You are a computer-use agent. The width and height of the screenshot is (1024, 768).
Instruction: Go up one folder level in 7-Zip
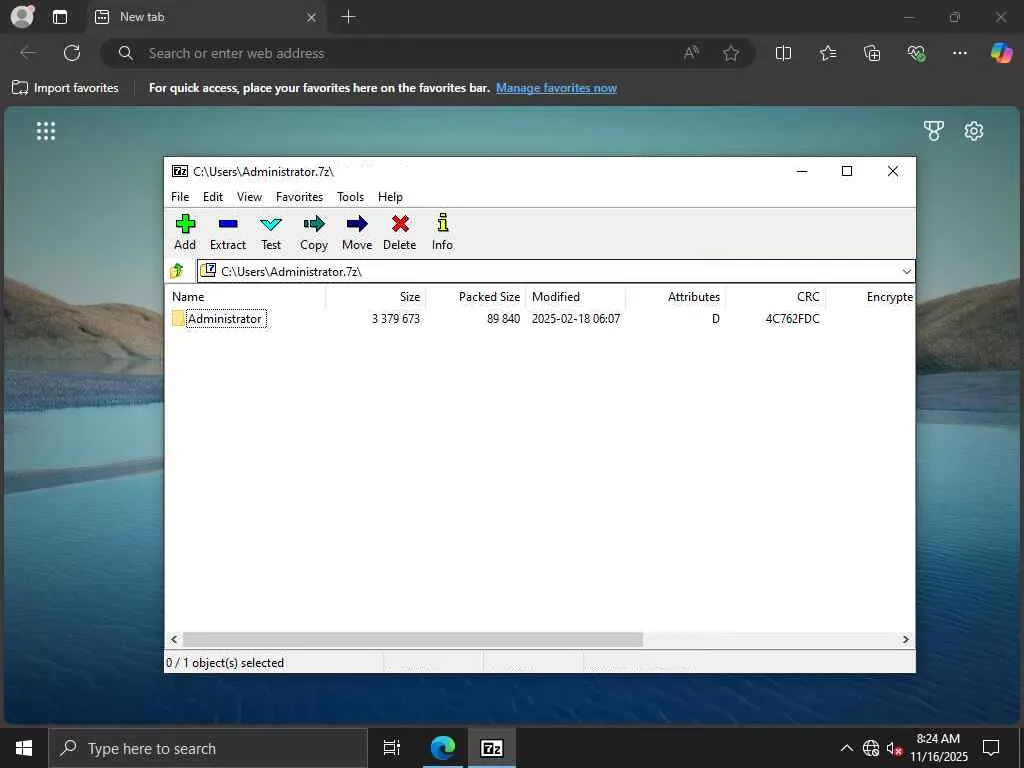177,270
